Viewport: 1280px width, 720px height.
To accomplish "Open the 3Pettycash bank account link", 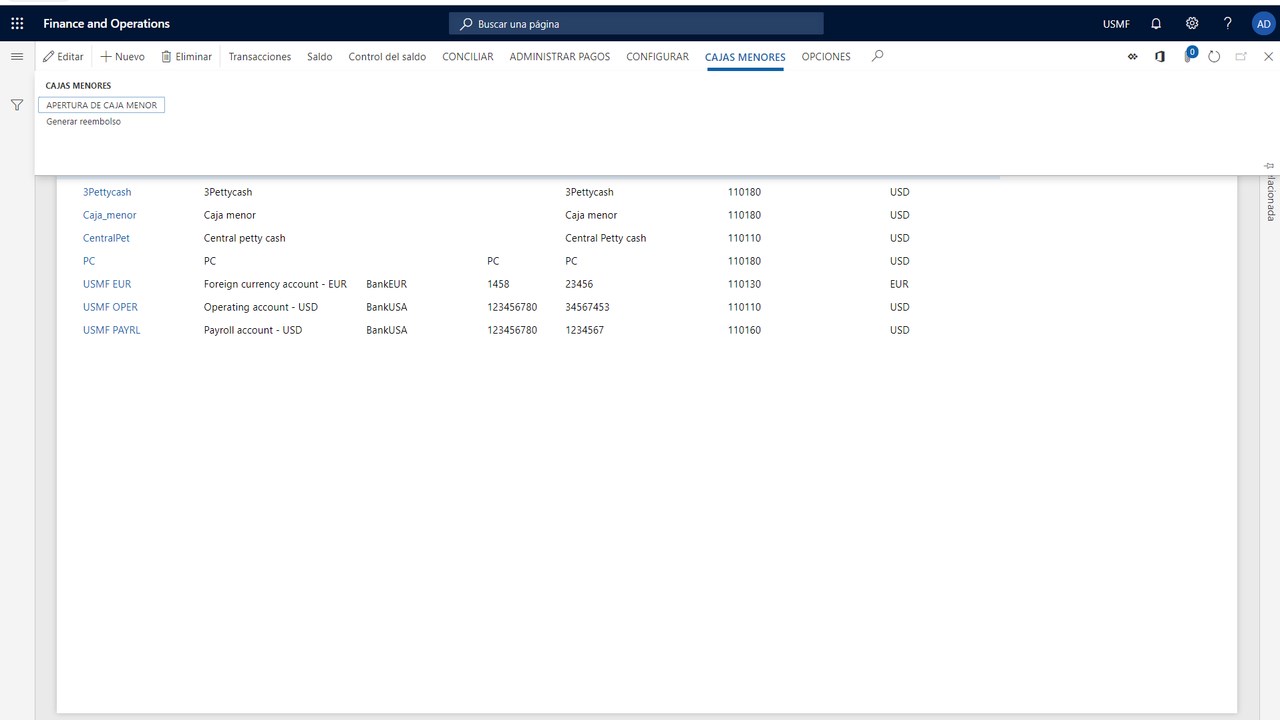I will click(107, 192).
